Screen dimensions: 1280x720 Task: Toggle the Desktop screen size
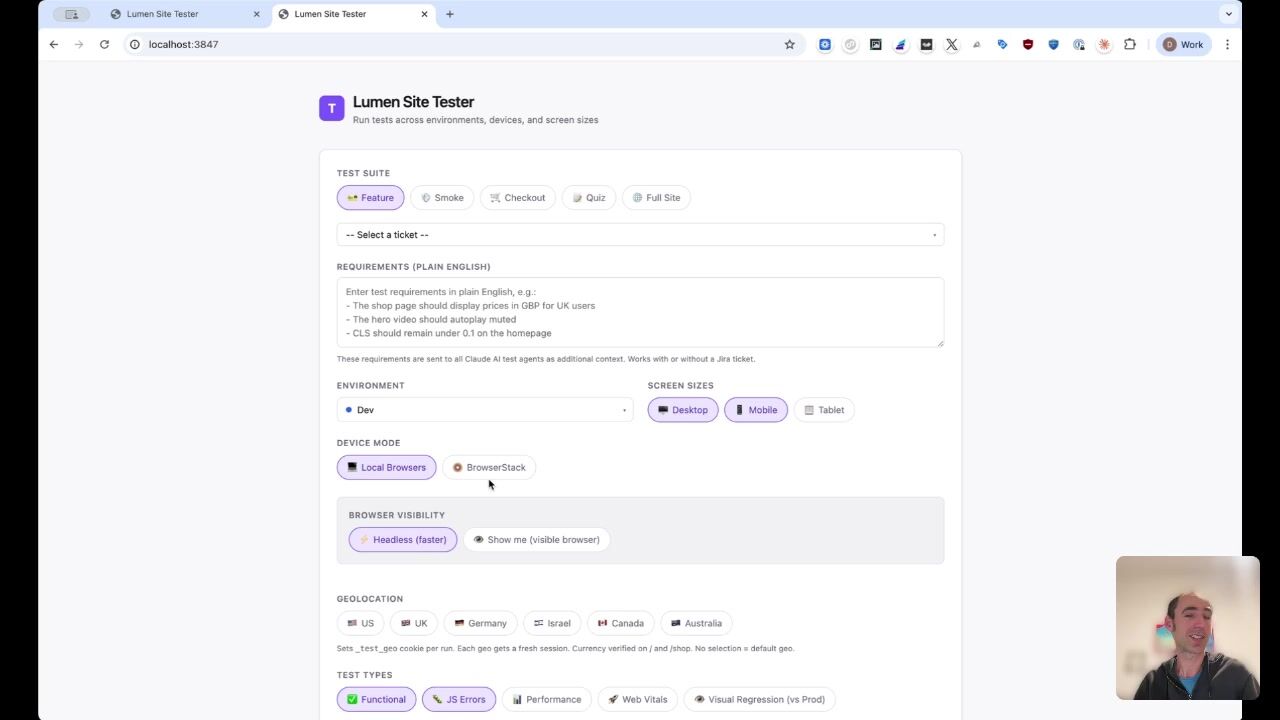tap(683, 410)
